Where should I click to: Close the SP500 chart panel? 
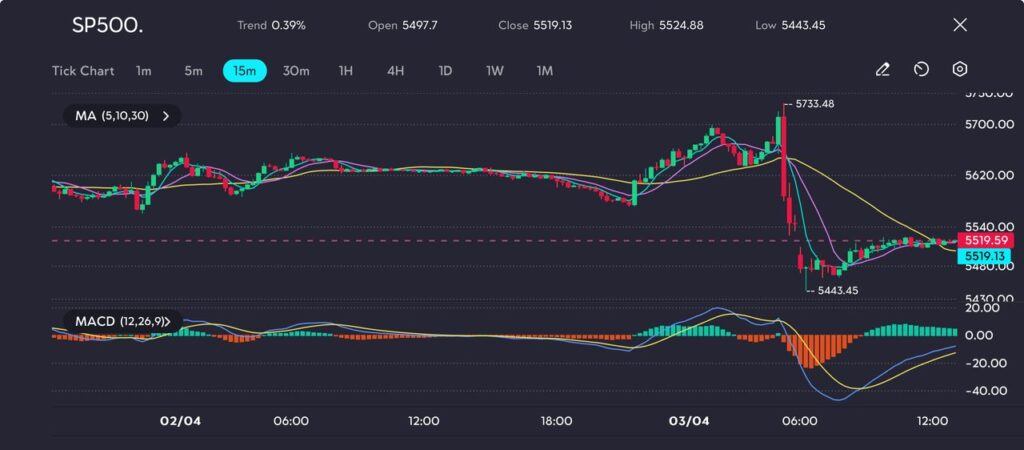pyautogui.click(x=960, y=25)
